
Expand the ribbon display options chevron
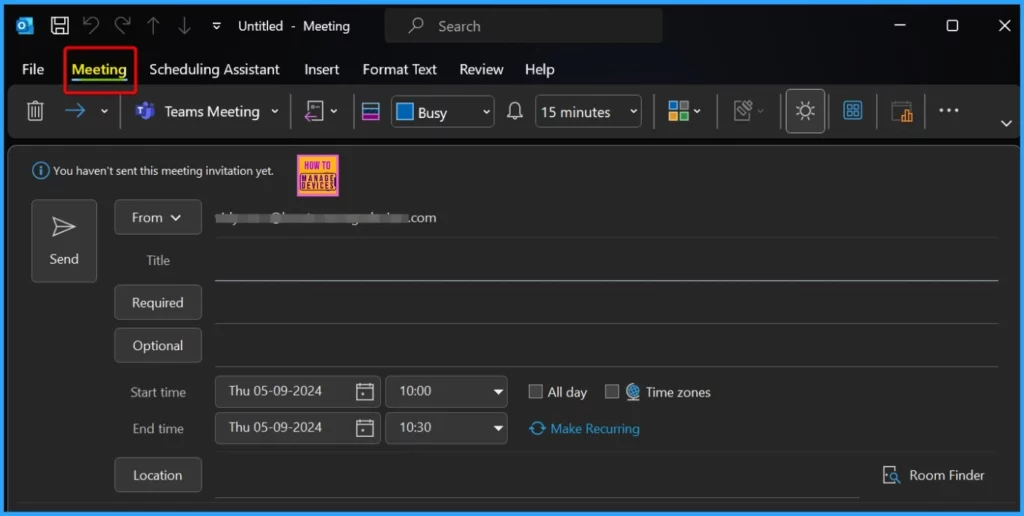click(1006, 123)
